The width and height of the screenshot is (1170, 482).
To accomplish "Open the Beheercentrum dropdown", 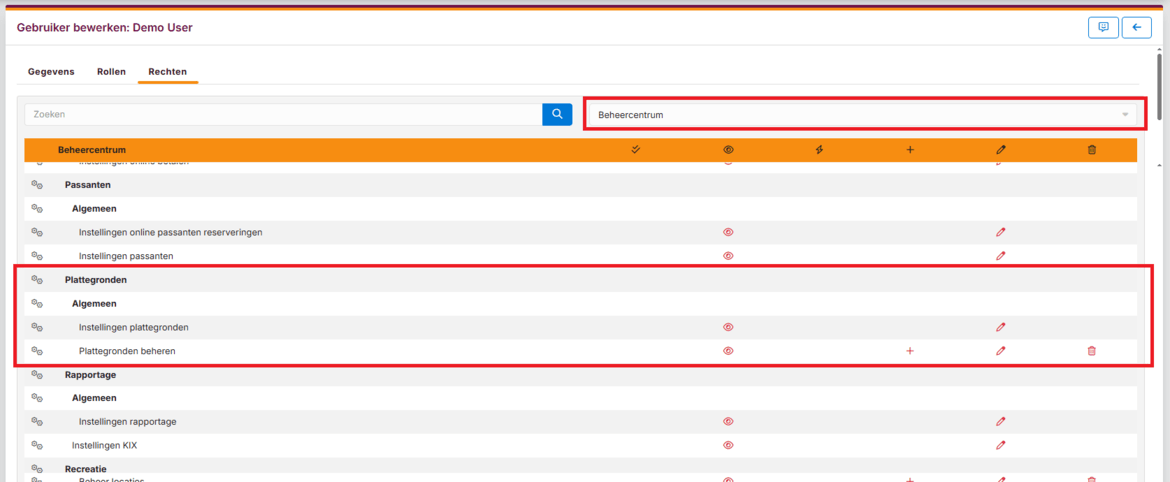I will pyautogui.click(x=862, y=115).
